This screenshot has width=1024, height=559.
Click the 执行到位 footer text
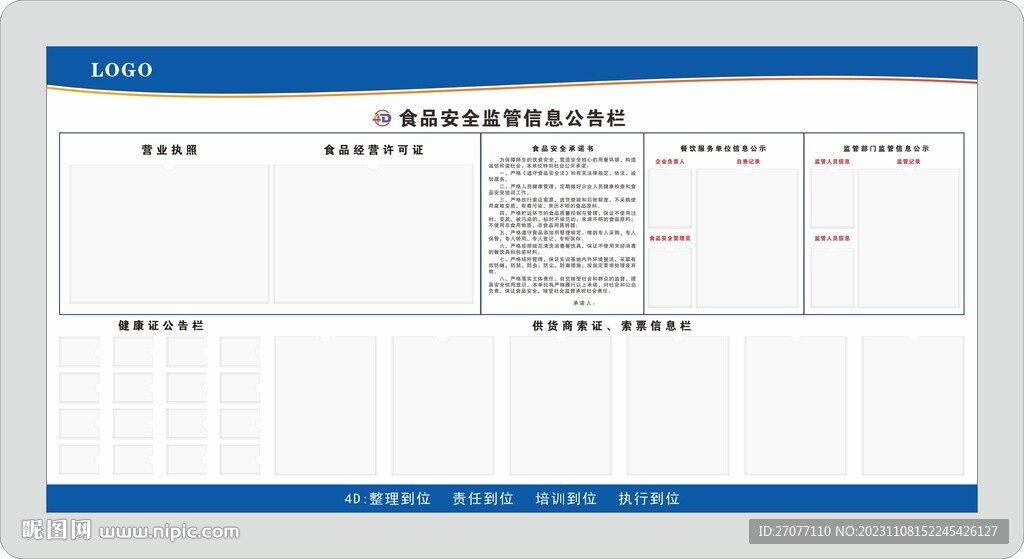648,498
